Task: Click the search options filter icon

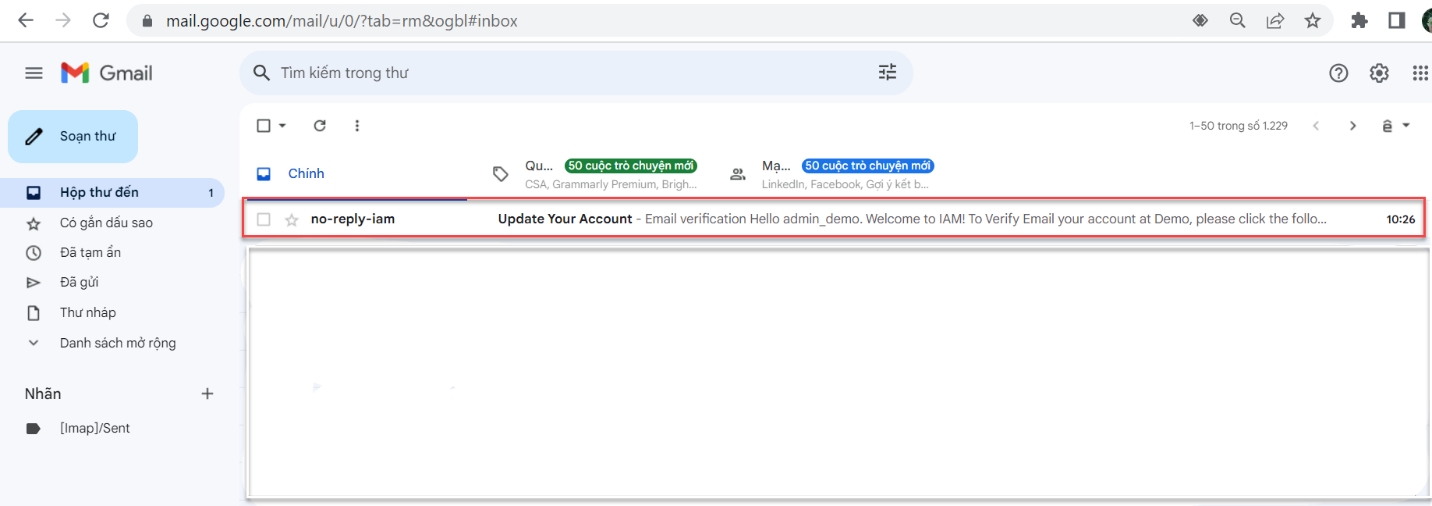Action: 887,72
